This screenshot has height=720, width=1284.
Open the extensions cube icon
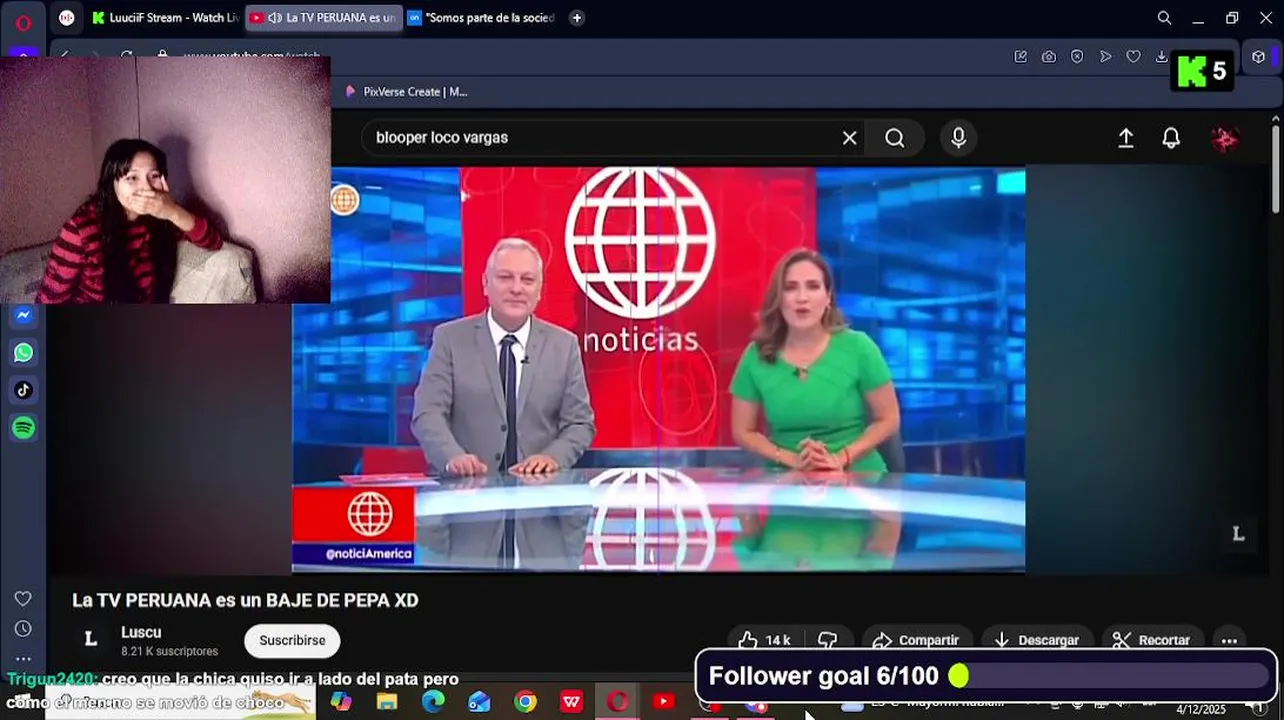(x=1259, y=57)
